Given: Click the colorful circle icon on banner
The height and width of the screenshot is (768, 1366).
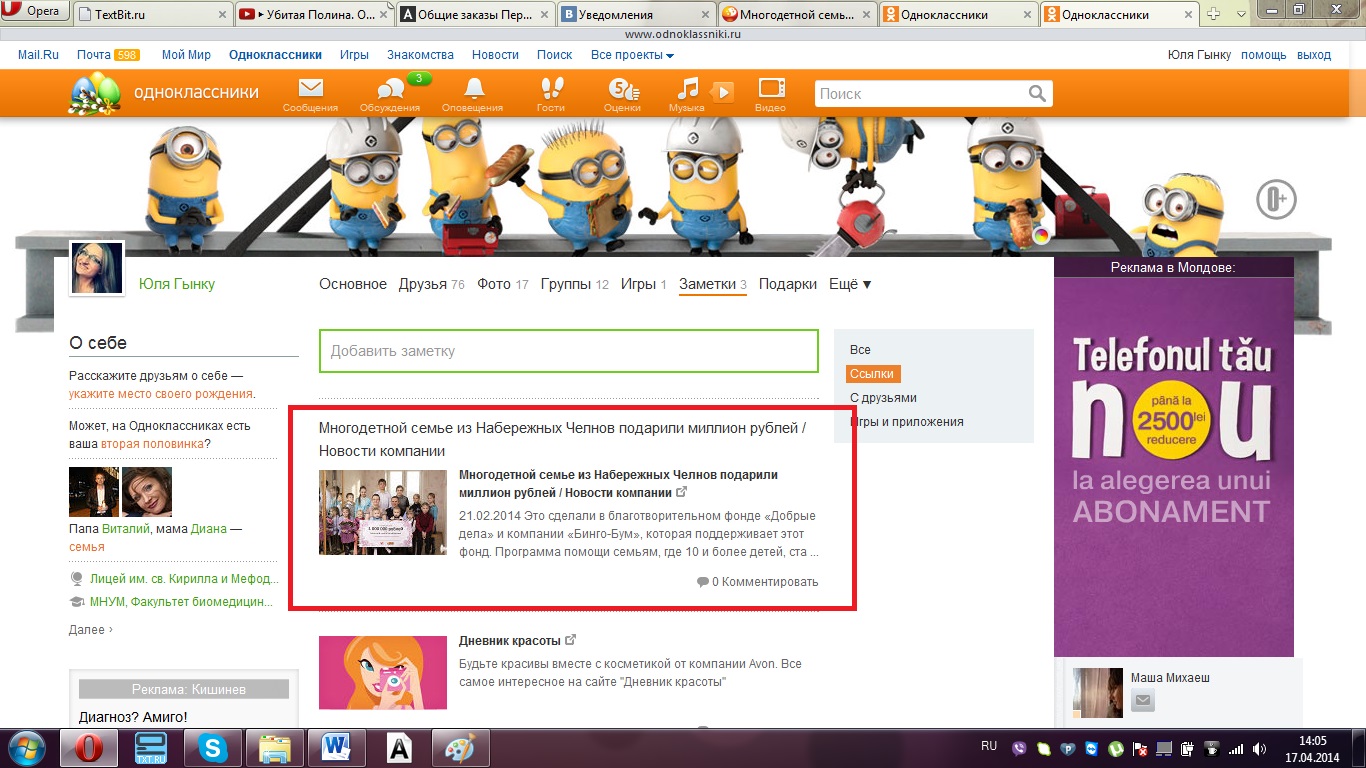Looking at the screenshot, I should (x=1042, y=236).
